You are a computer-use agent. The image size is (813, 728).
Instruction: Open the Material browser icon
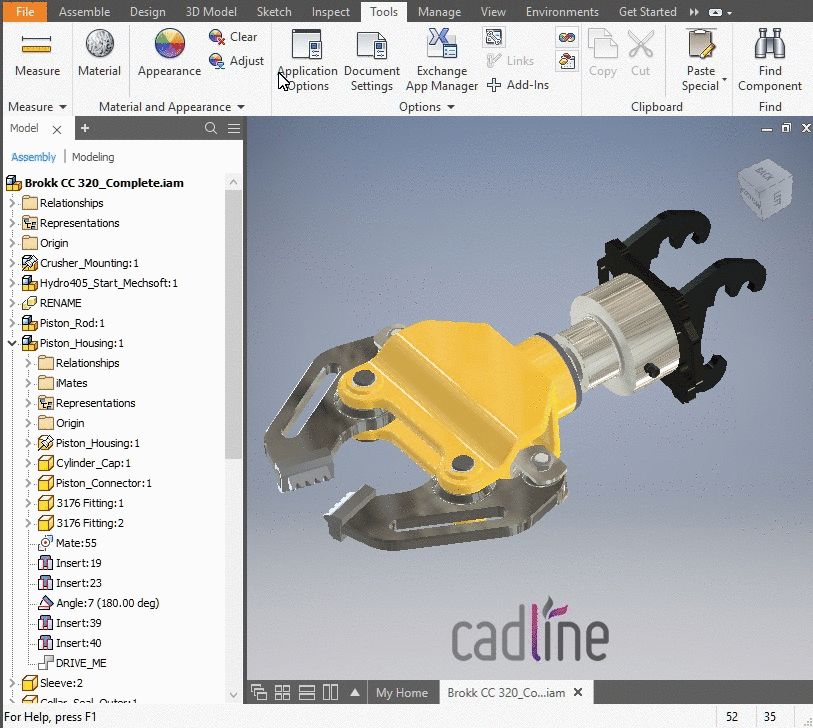[x=100, y=43]
